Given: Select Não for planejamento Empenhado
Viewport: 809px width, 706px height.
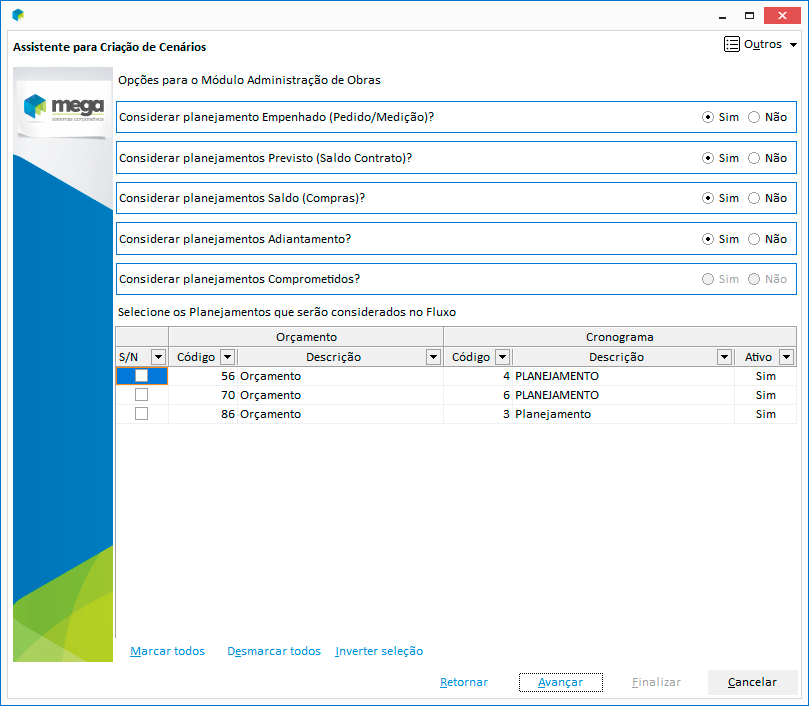Looking at the screenshot, I should [754, 117].
